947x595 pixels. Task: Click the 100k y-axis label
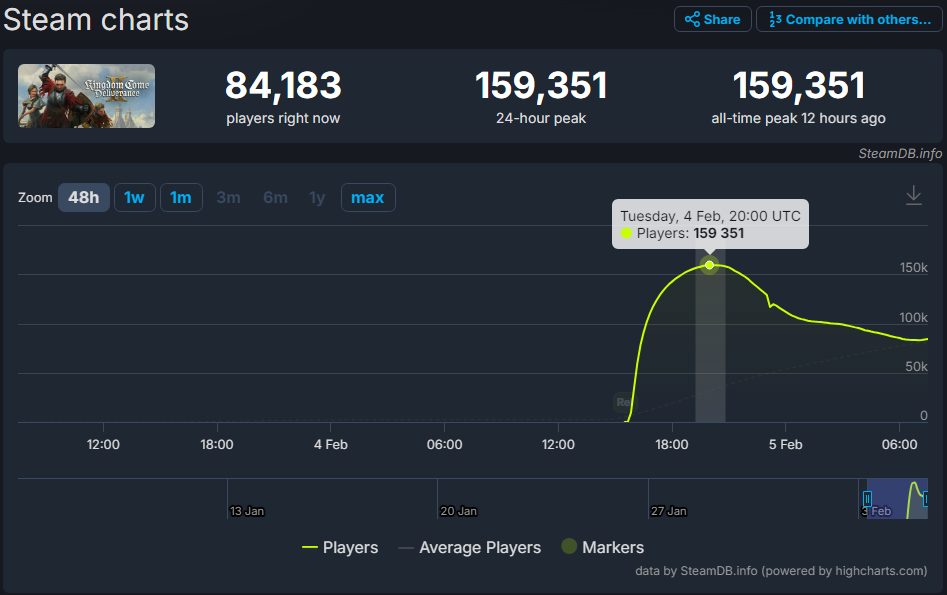coord(913,317)
